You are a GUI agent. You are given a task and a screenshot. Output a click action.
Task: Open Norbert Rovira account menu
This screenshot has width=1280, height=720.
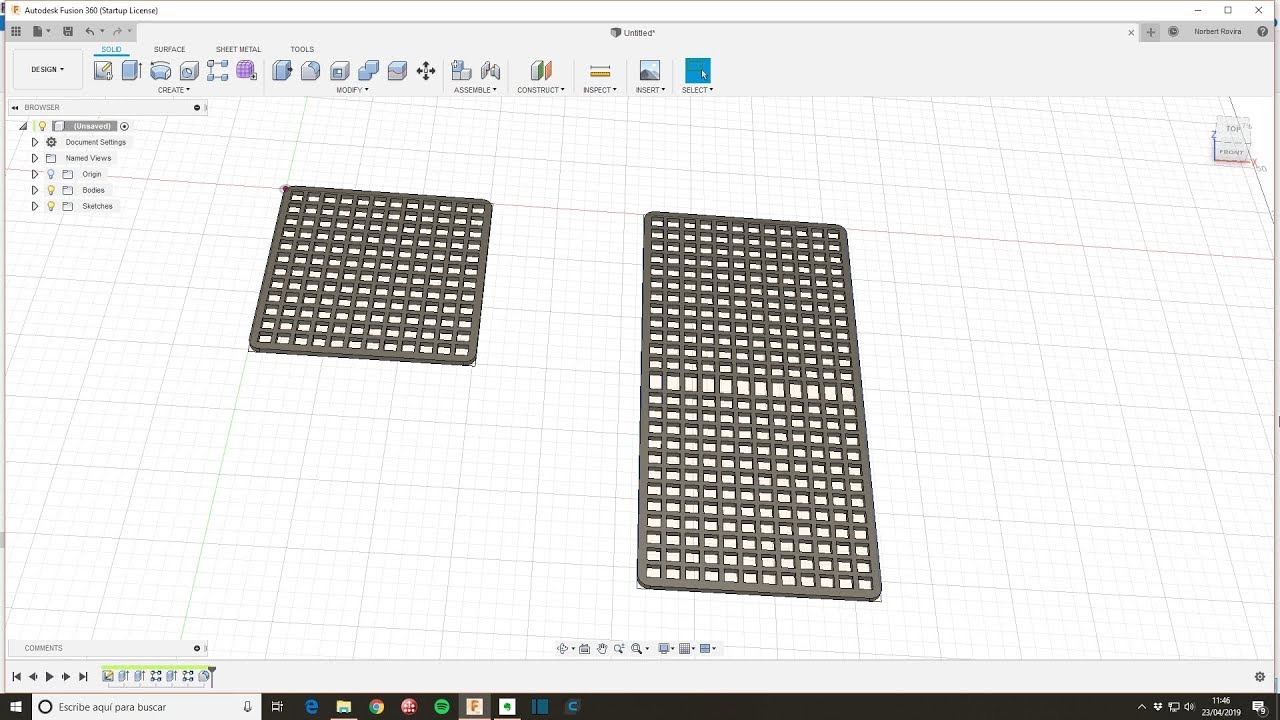click(x=1216, y=32)
